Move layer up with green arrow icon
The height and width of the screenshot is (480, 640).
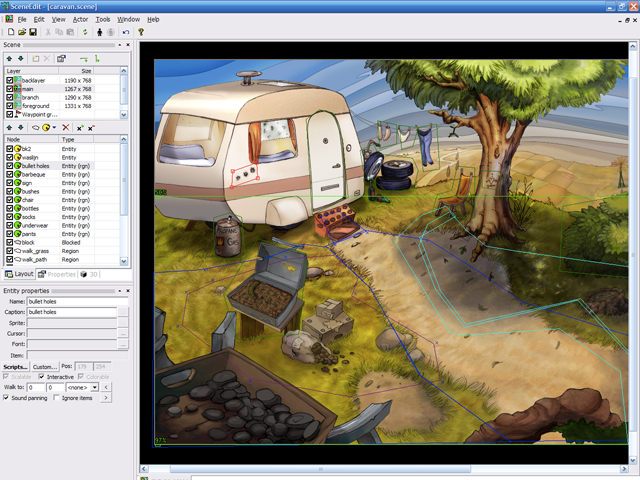click(x=9, y=59)
